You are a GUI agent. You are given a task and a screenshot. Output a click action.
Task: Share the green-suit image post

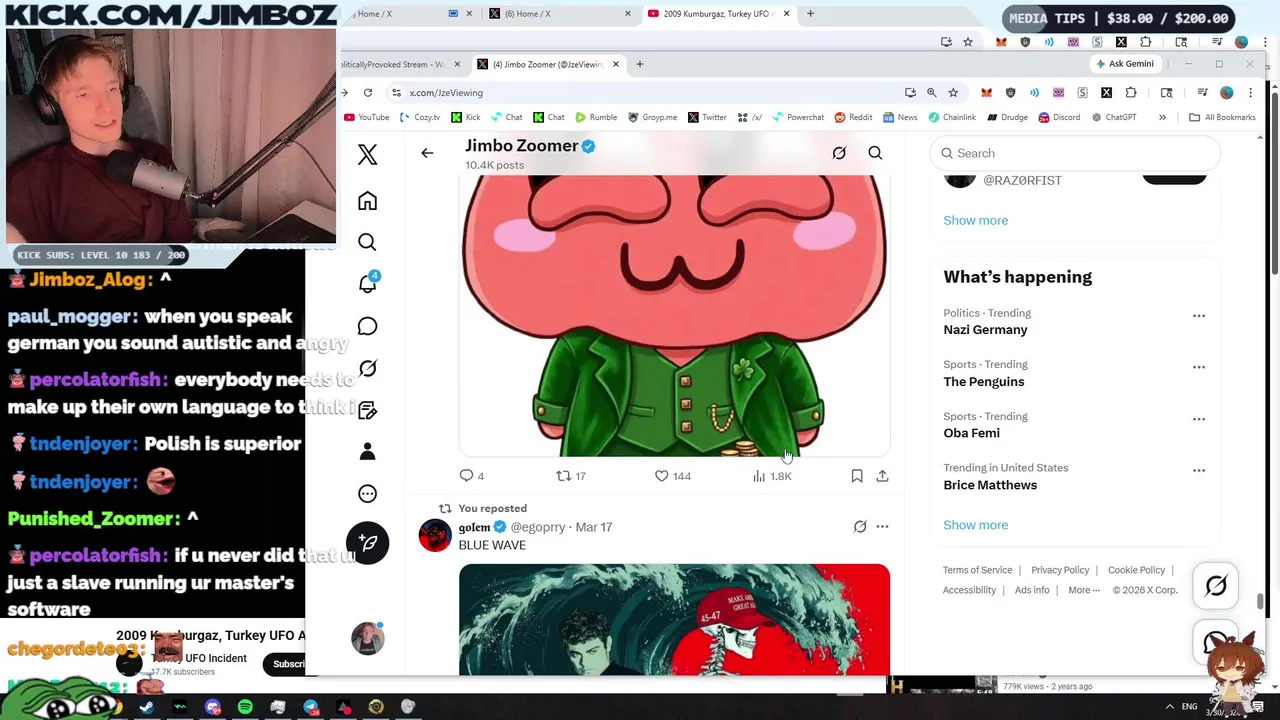(882, 476)
